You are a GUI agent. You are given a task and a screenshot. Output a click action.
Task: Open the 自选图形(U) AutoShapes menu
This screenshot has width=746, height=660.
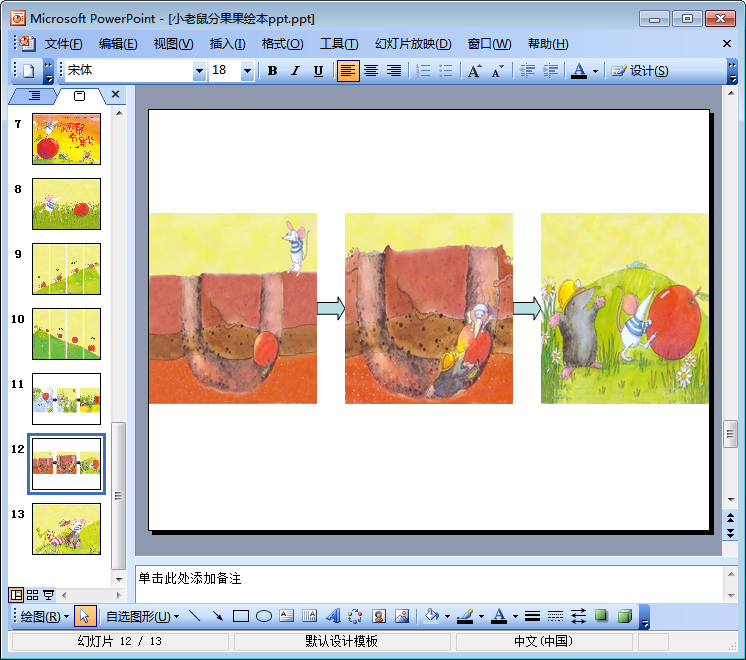click(142, 617)
